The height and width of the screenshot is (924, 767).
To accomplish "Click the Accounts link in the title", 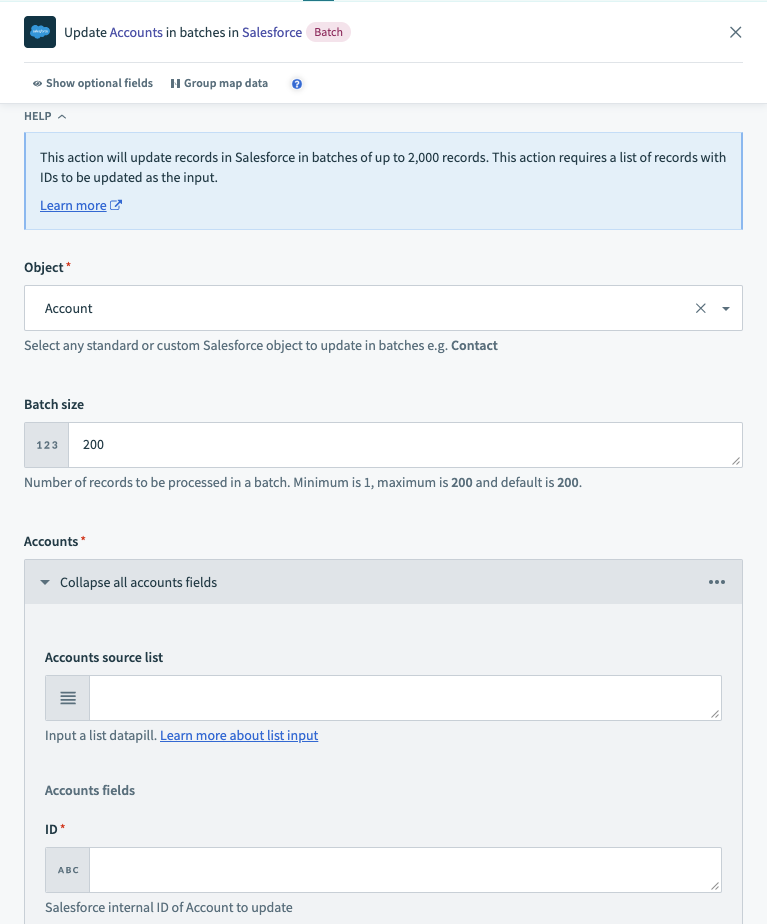I will [x=136, y=32].
